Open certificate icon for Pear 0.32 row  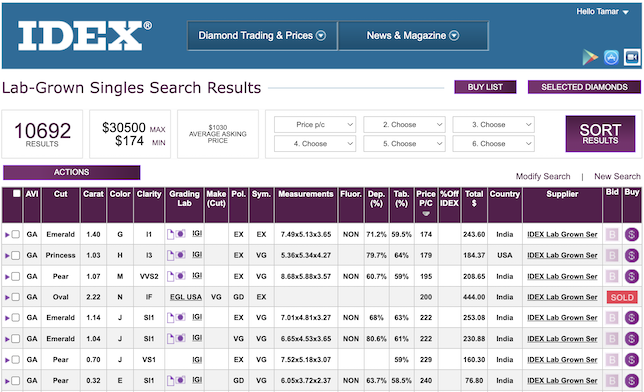coord(170,380)
